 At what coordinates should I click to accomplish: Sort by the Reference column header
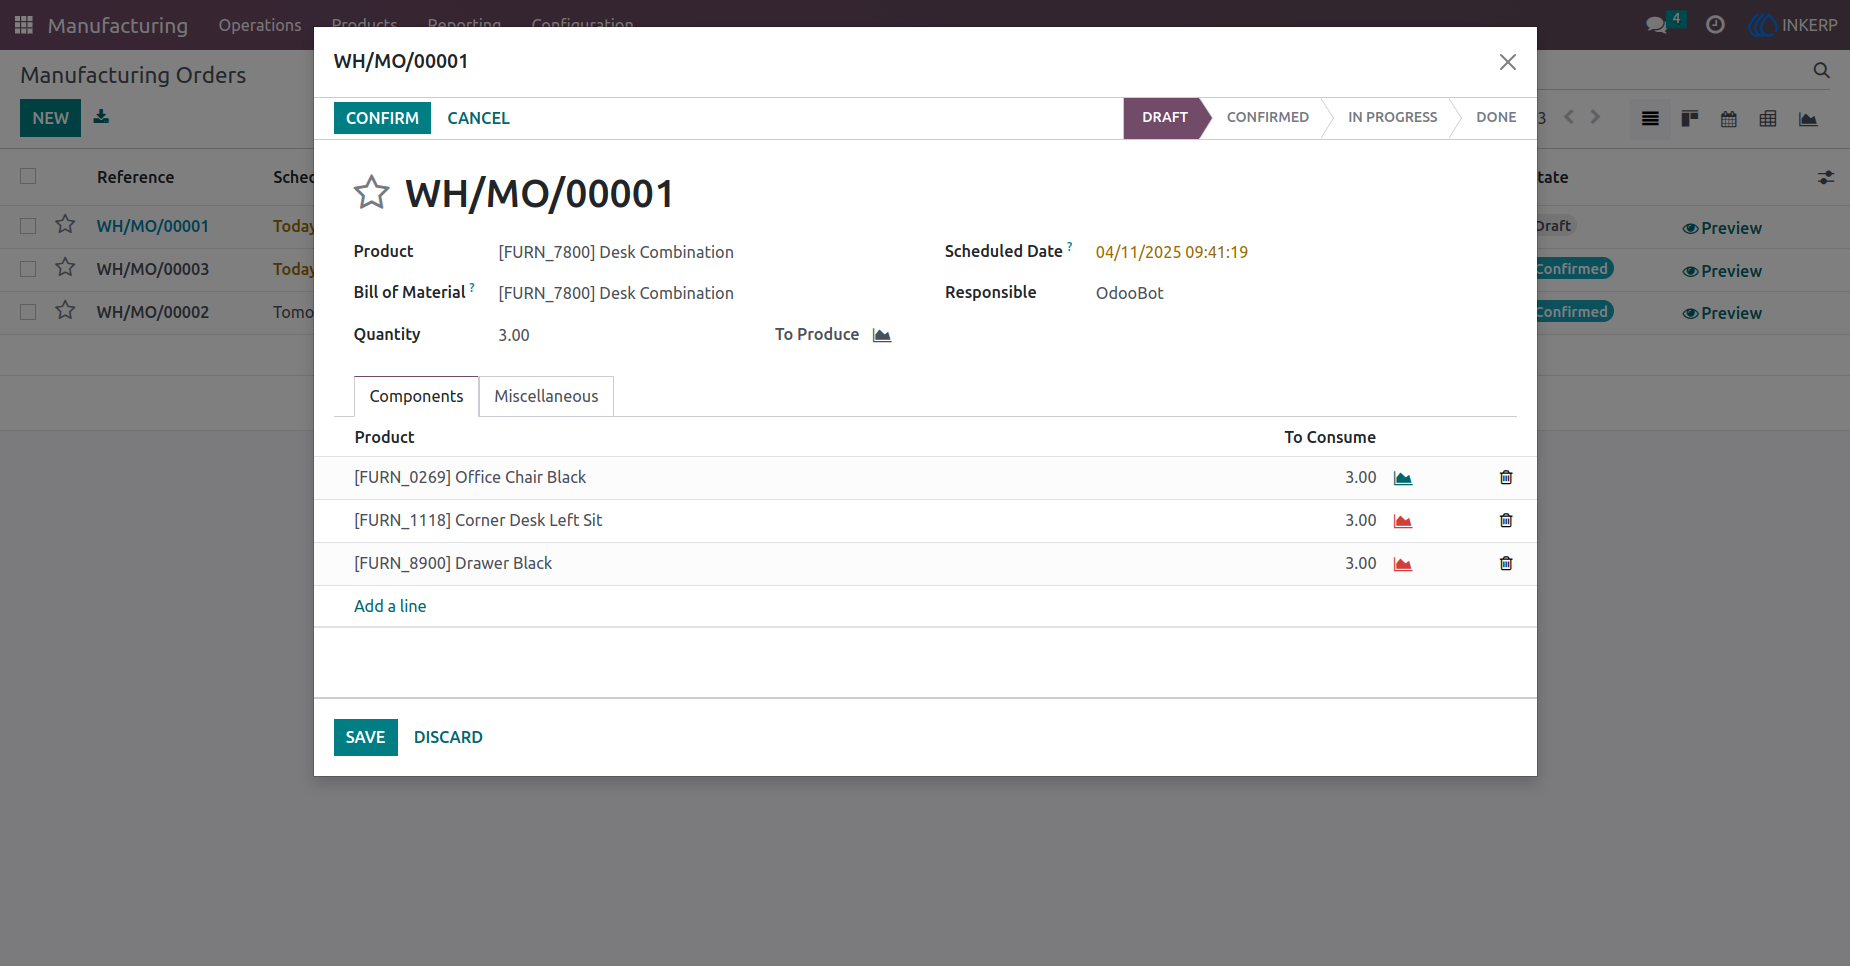135,177
